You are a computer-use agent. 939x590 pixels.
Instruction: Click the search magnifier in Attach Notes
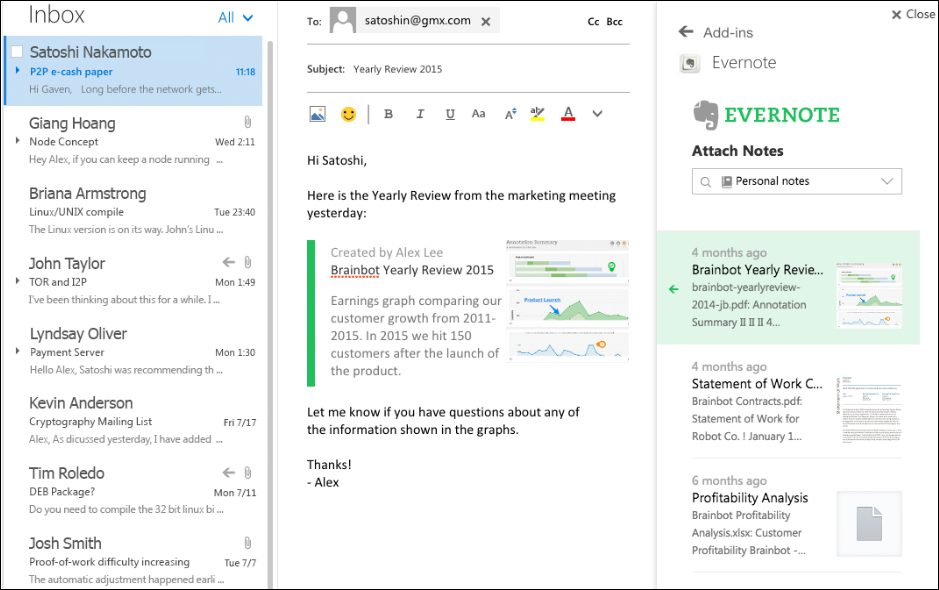[704, 181]
